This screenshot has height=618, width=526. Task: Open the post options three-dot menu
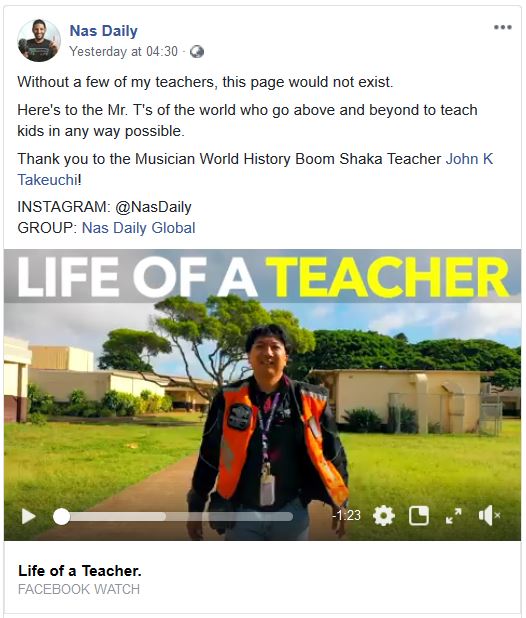[503, 27]
